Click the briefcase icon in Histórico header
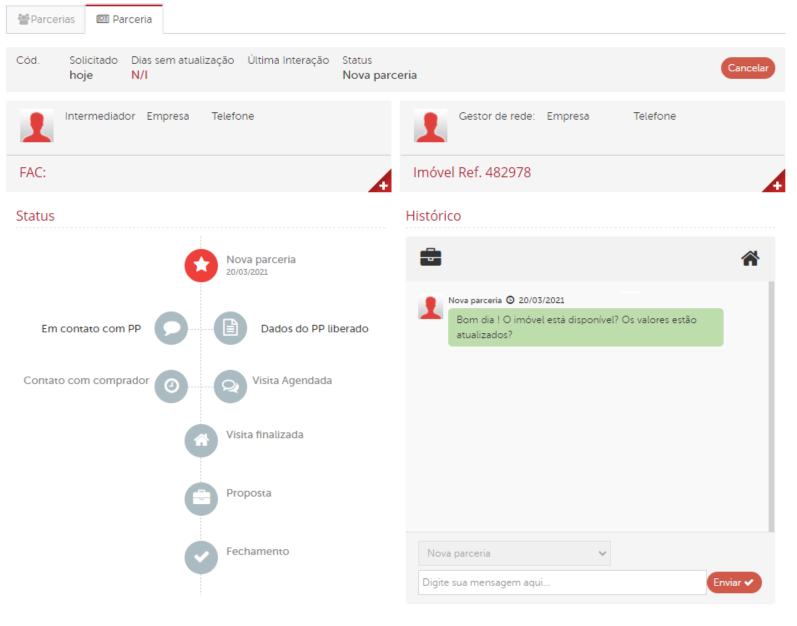The image size is (797, 626). (431, 258)
